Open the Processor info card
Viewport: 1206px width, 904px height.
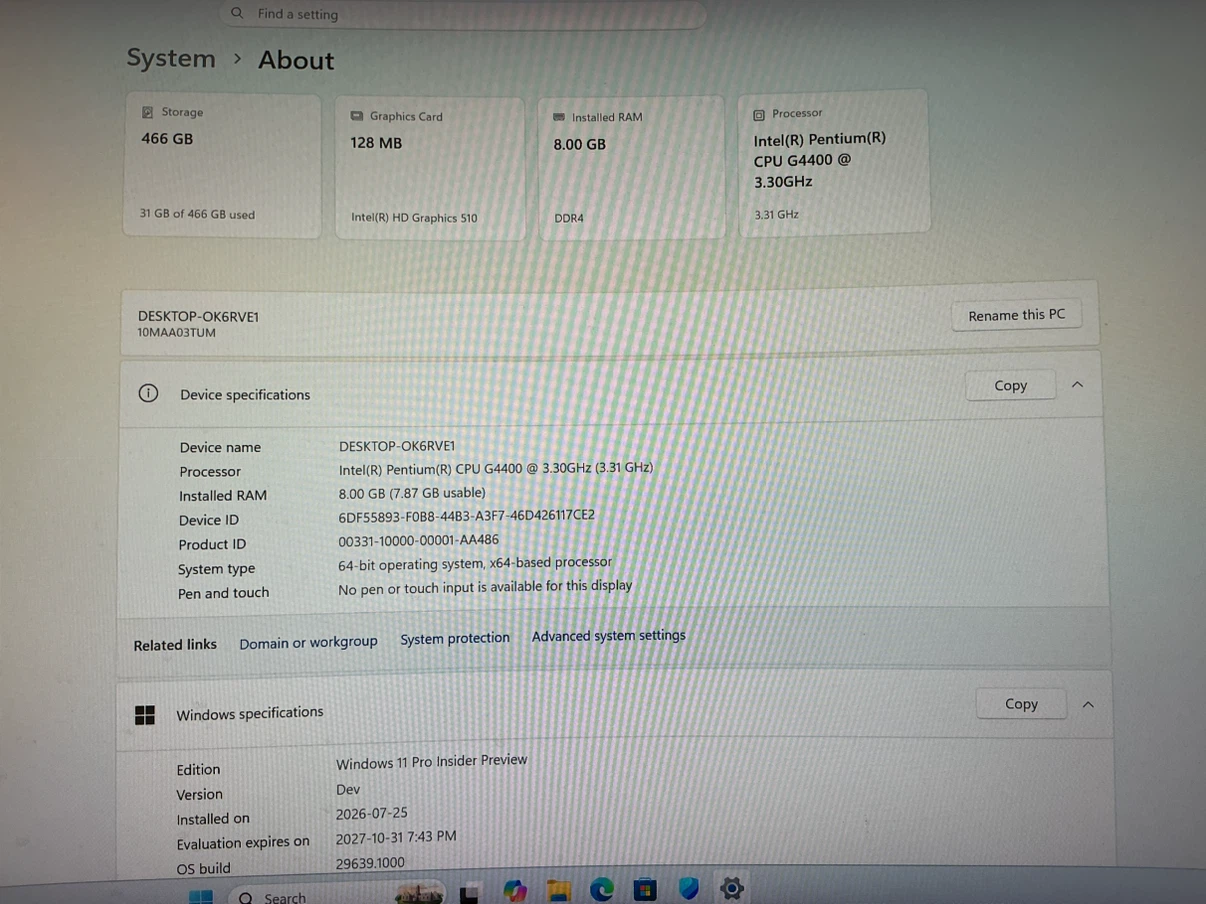pos(834,163)
